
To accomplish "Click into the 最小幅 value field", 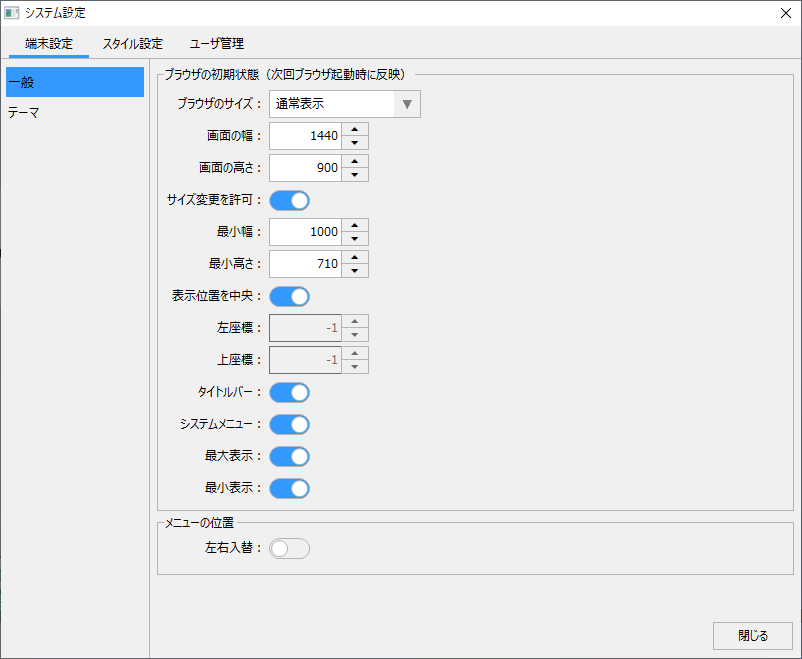I will click(305, 232).
